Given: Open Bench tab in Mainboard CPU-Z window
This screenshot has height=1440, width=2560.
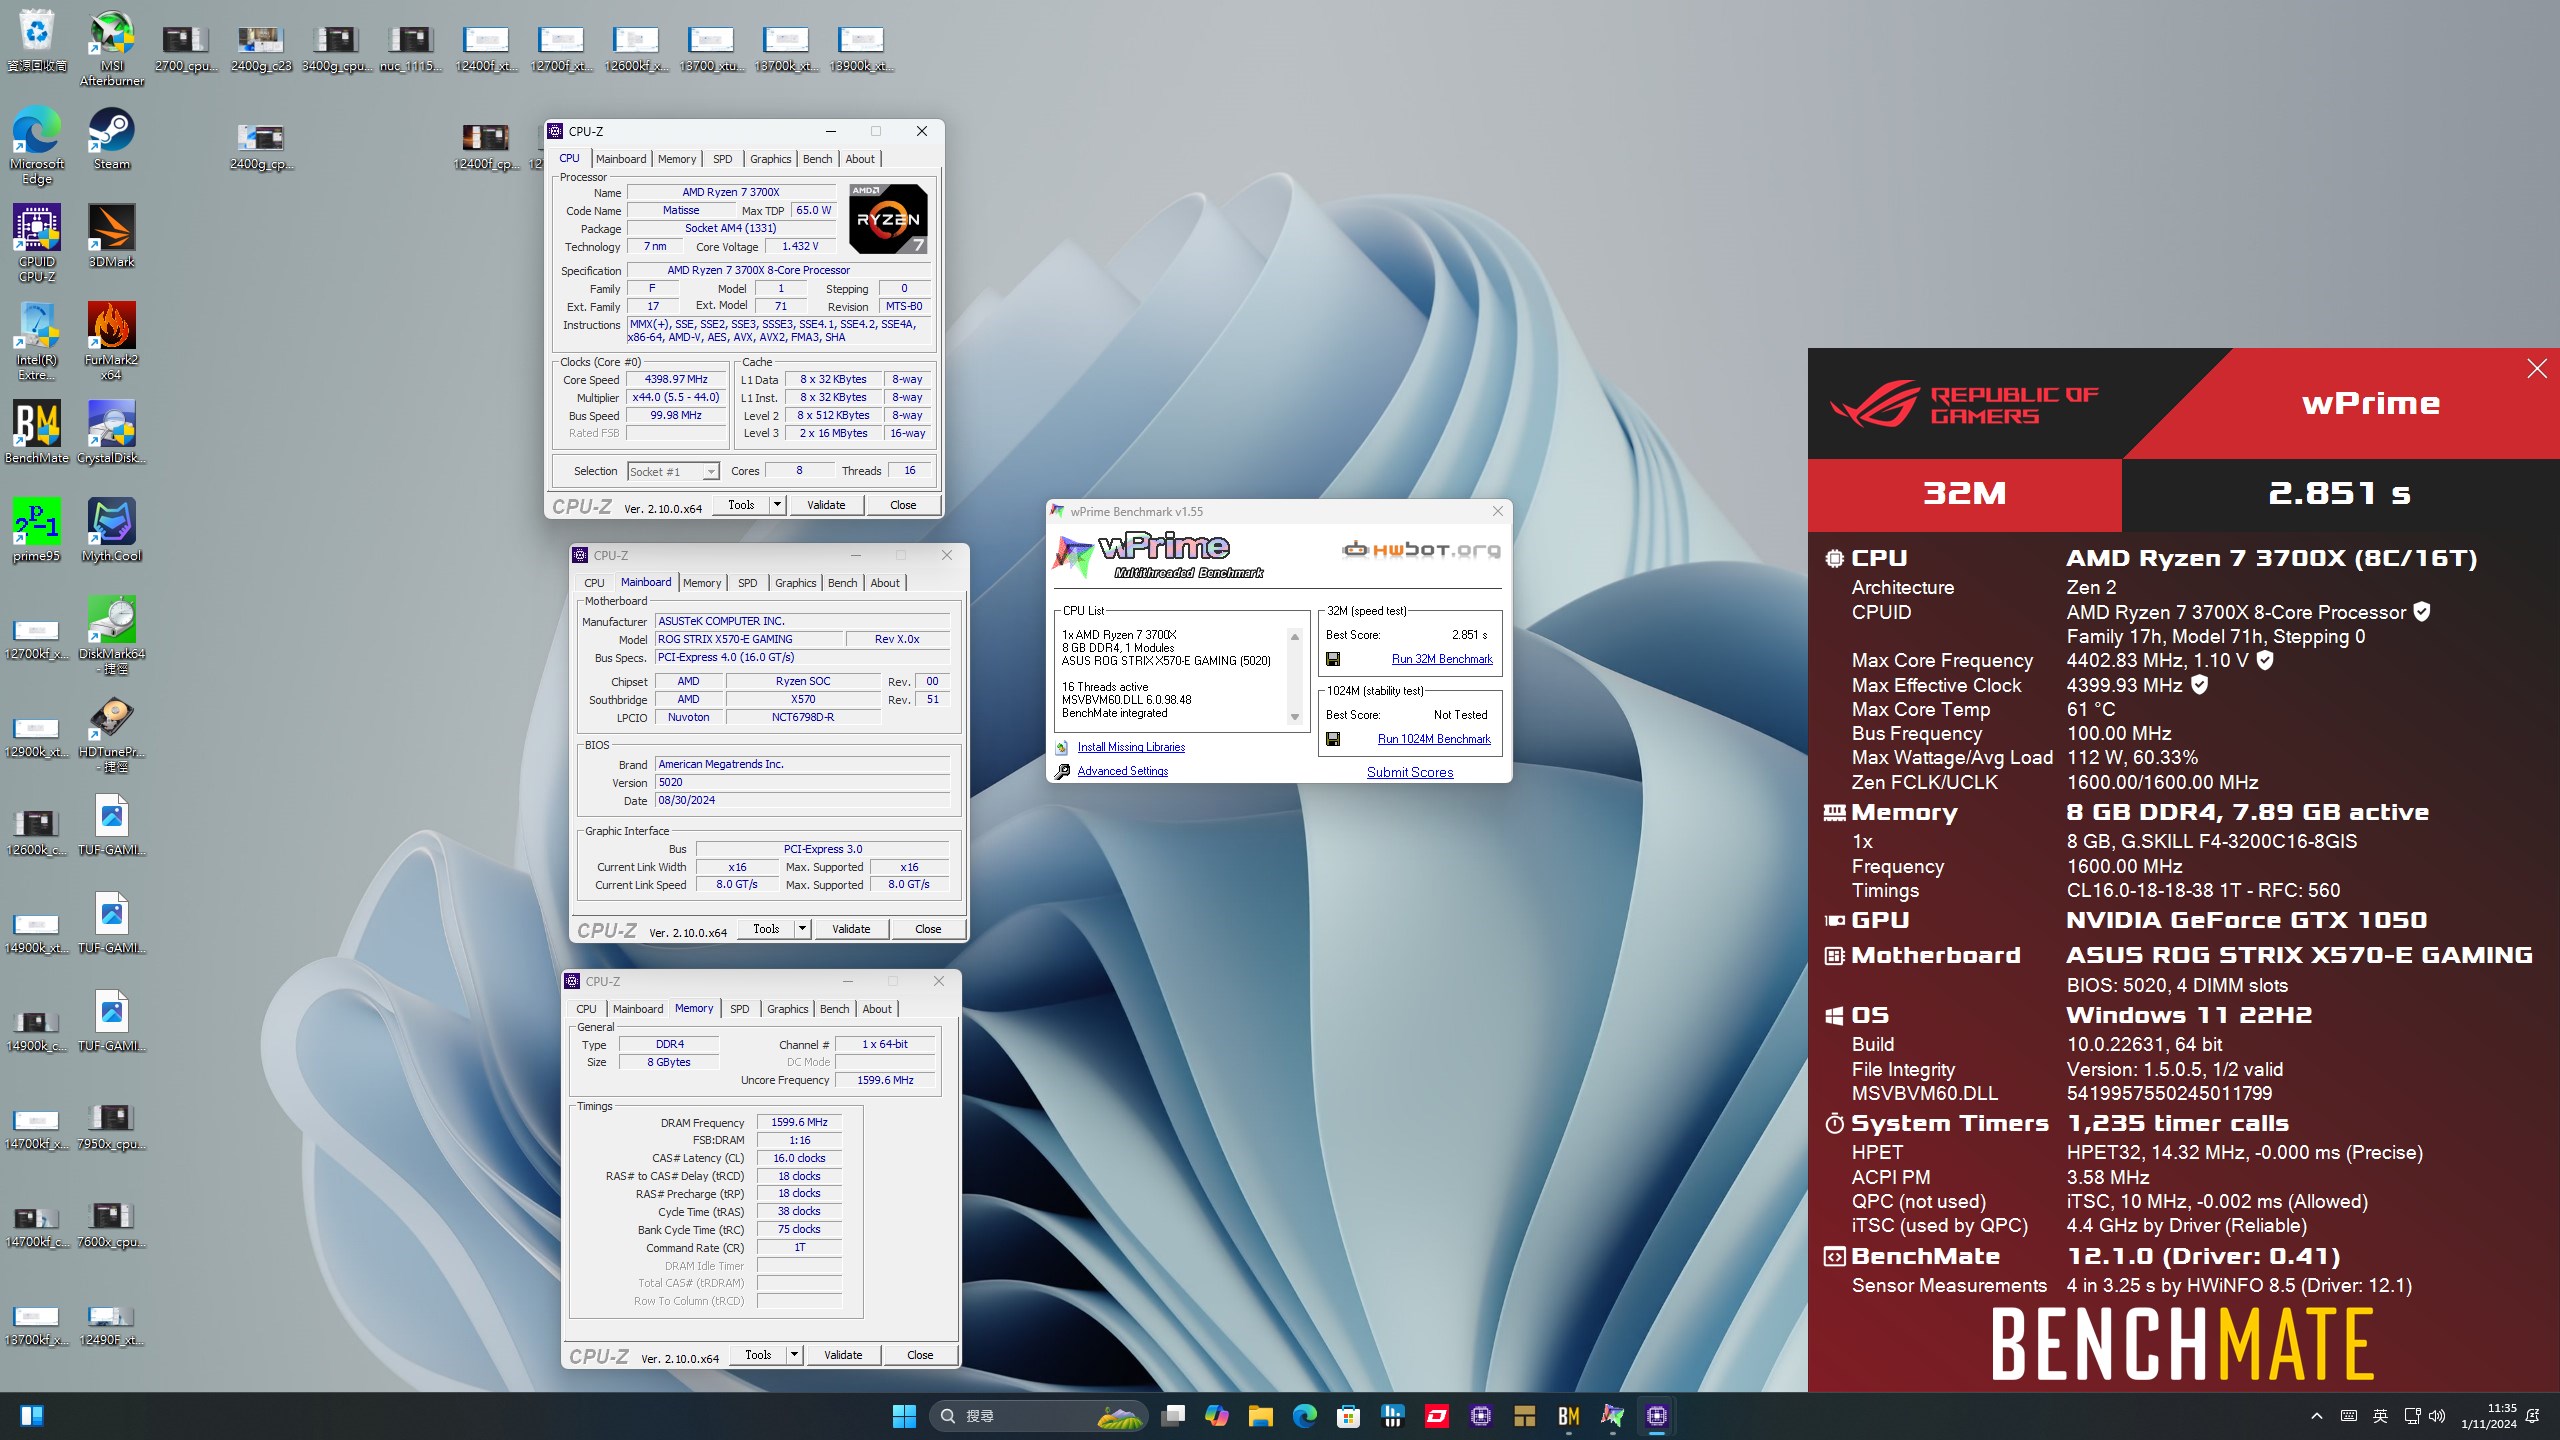Looking at the screenshot, I should pyautogui.click(x=842, y=583).
